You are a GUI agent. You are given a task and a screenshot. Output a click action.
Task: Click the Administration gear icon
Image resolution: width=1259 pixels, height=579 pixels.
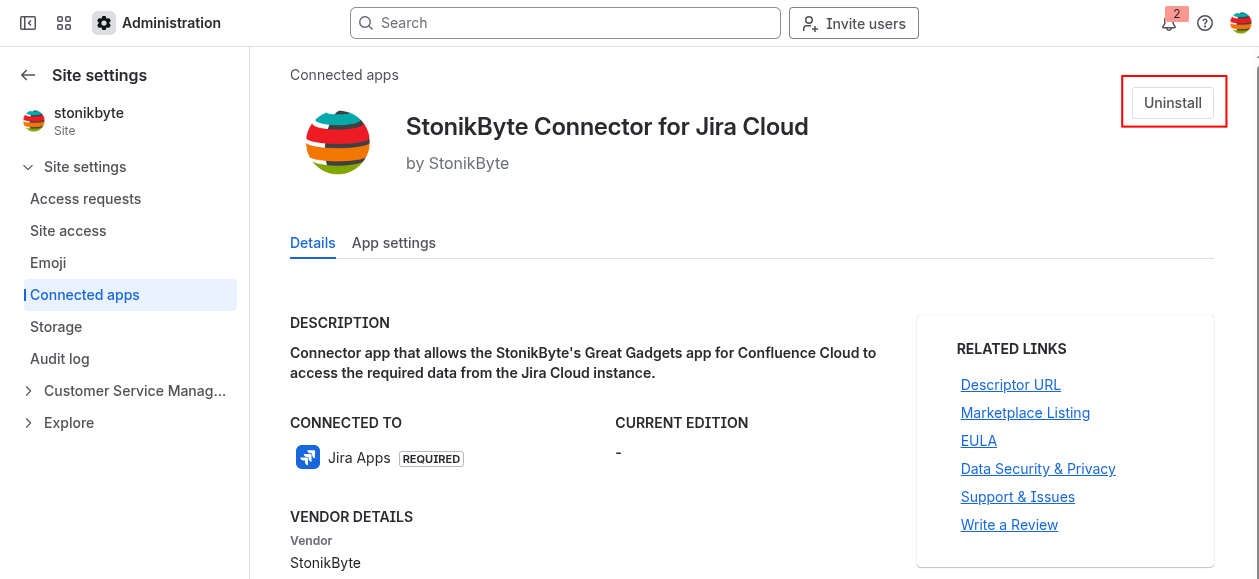pyautogui.click(x=104, y=23)
